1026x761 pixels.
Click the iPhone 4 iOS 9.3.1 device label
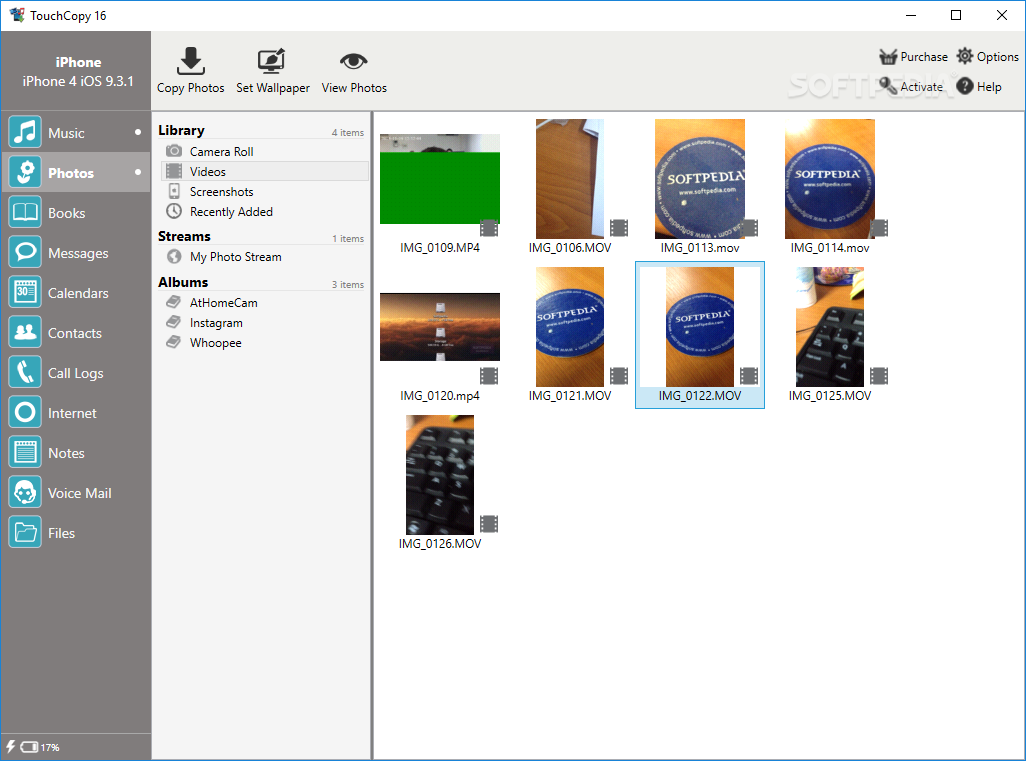pos(78,81)
